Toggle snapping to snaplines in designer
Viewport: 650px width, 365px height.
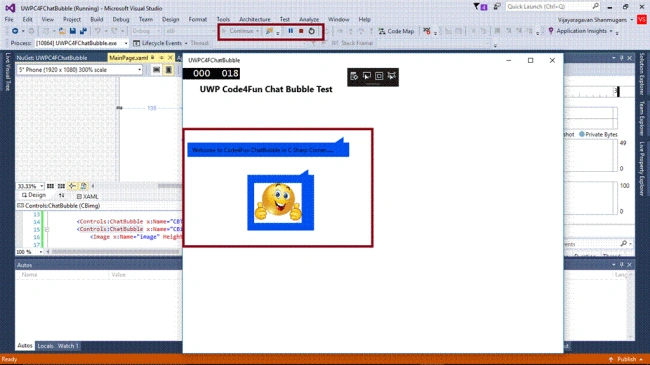[72, 186]
